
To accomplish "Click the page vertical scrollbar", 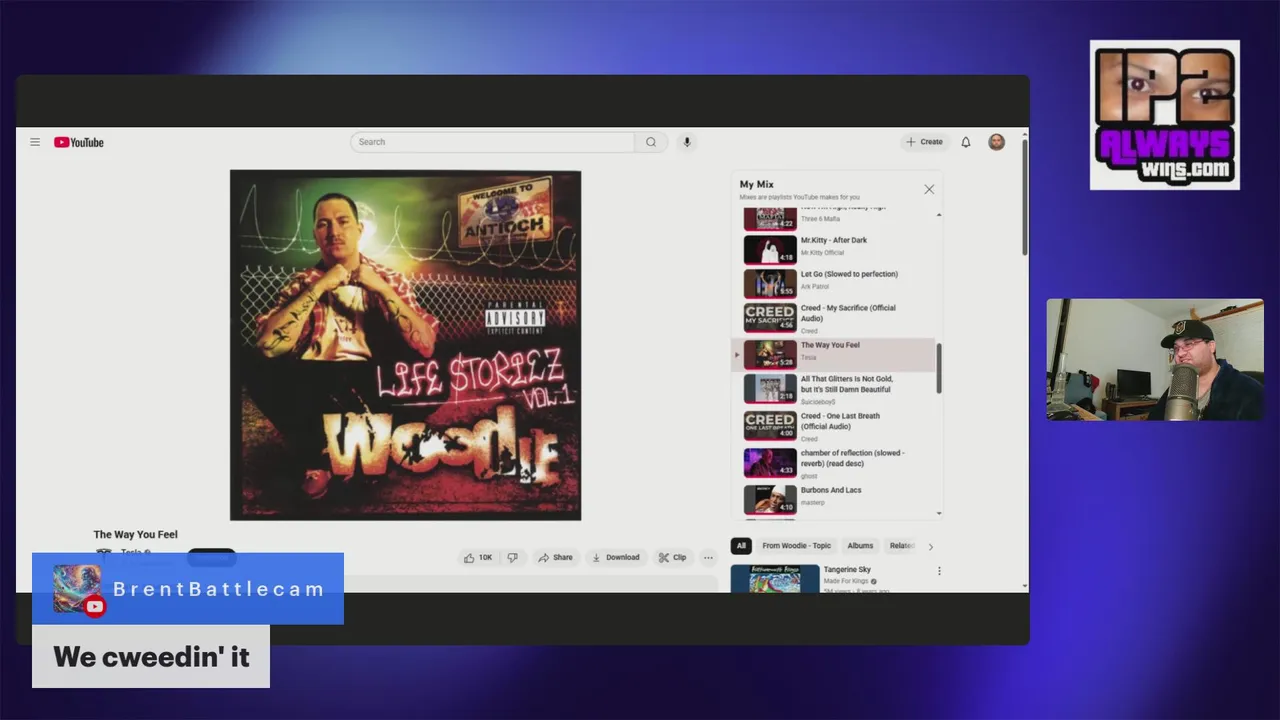I will point(1024,195).
